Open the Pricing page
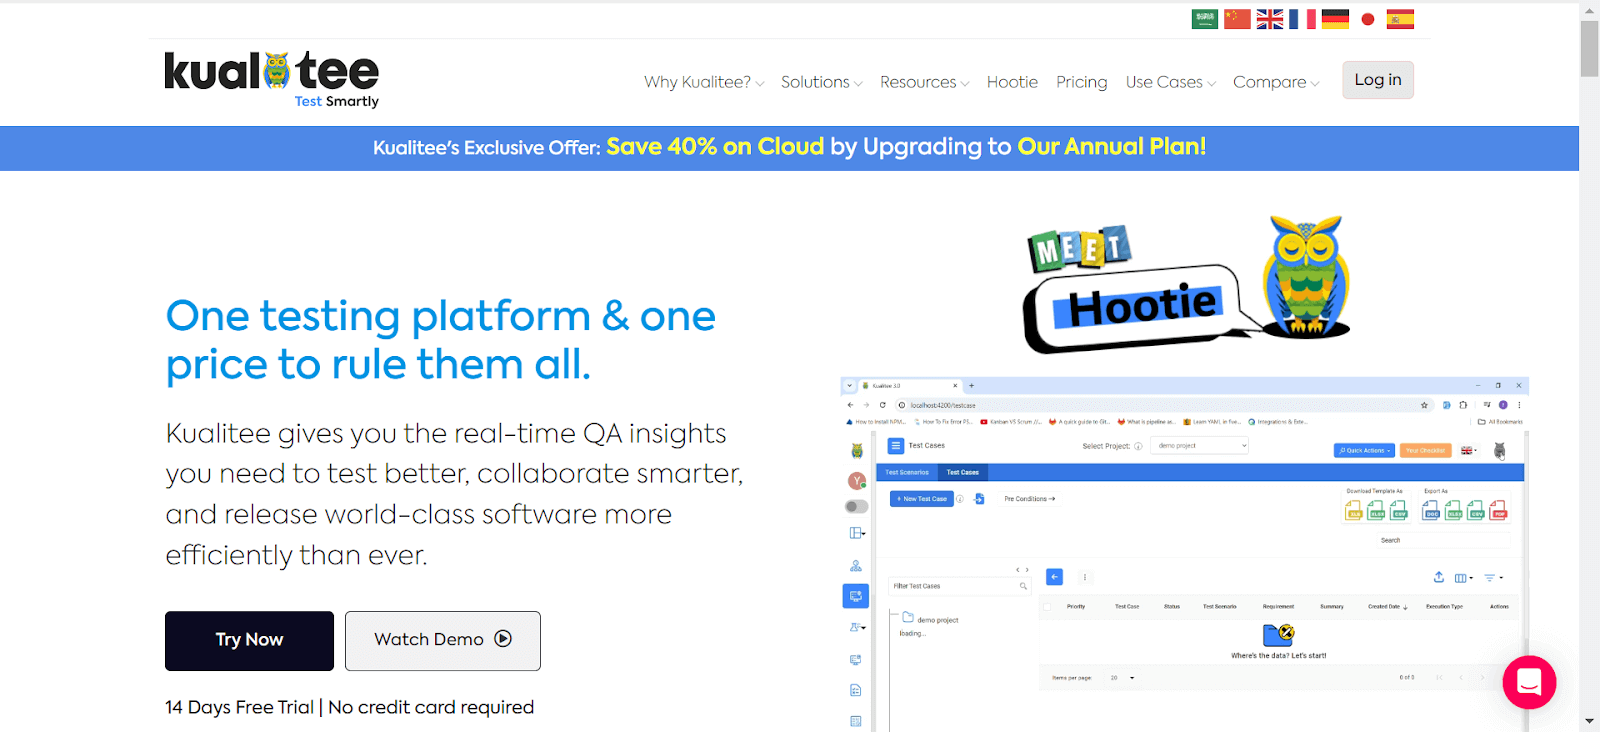This screenshot has height=732, width=1600. point(1082,82)
